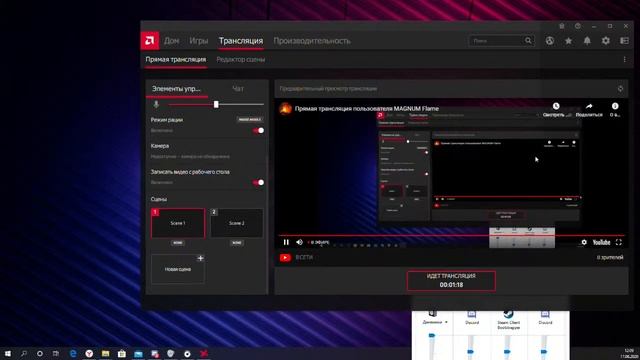
Task: Open the Динамики dropdown in volume mixer
Action: pyautogui.click(x=436, y=322)
